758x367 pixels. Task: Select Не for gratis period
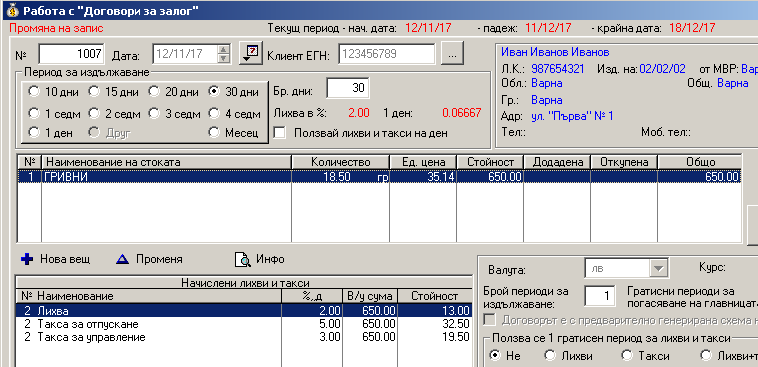pos(495,356)
